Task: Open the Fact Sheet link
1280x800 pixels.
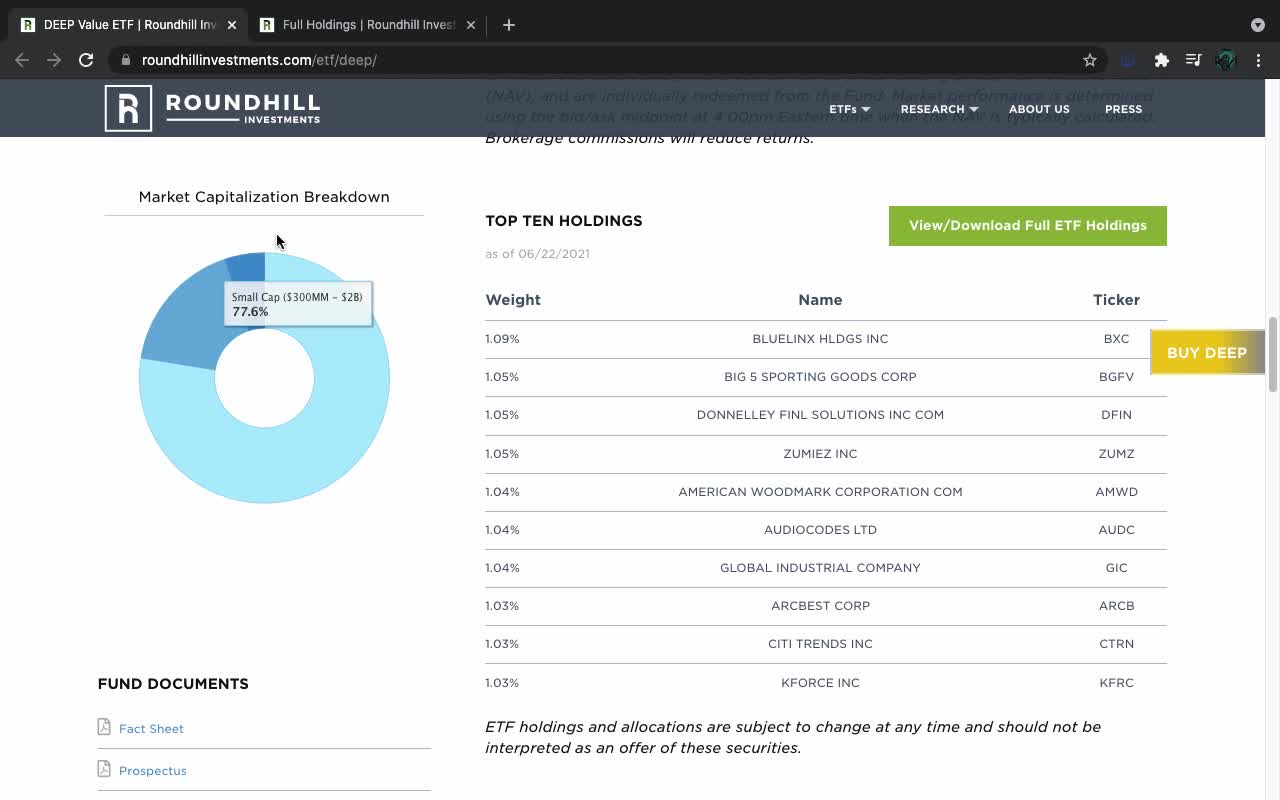Action: 151,729
